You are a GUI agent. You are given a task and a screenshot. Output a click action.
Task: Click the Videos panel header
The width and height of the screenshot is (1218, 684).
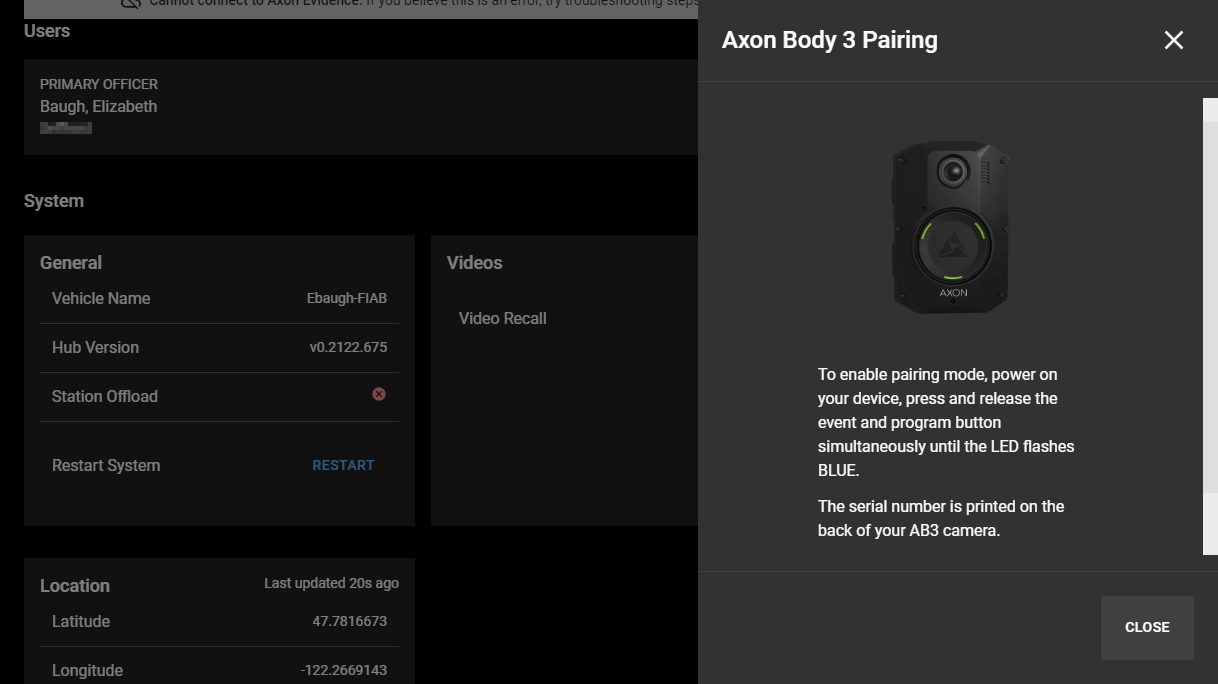pos(474,262)
